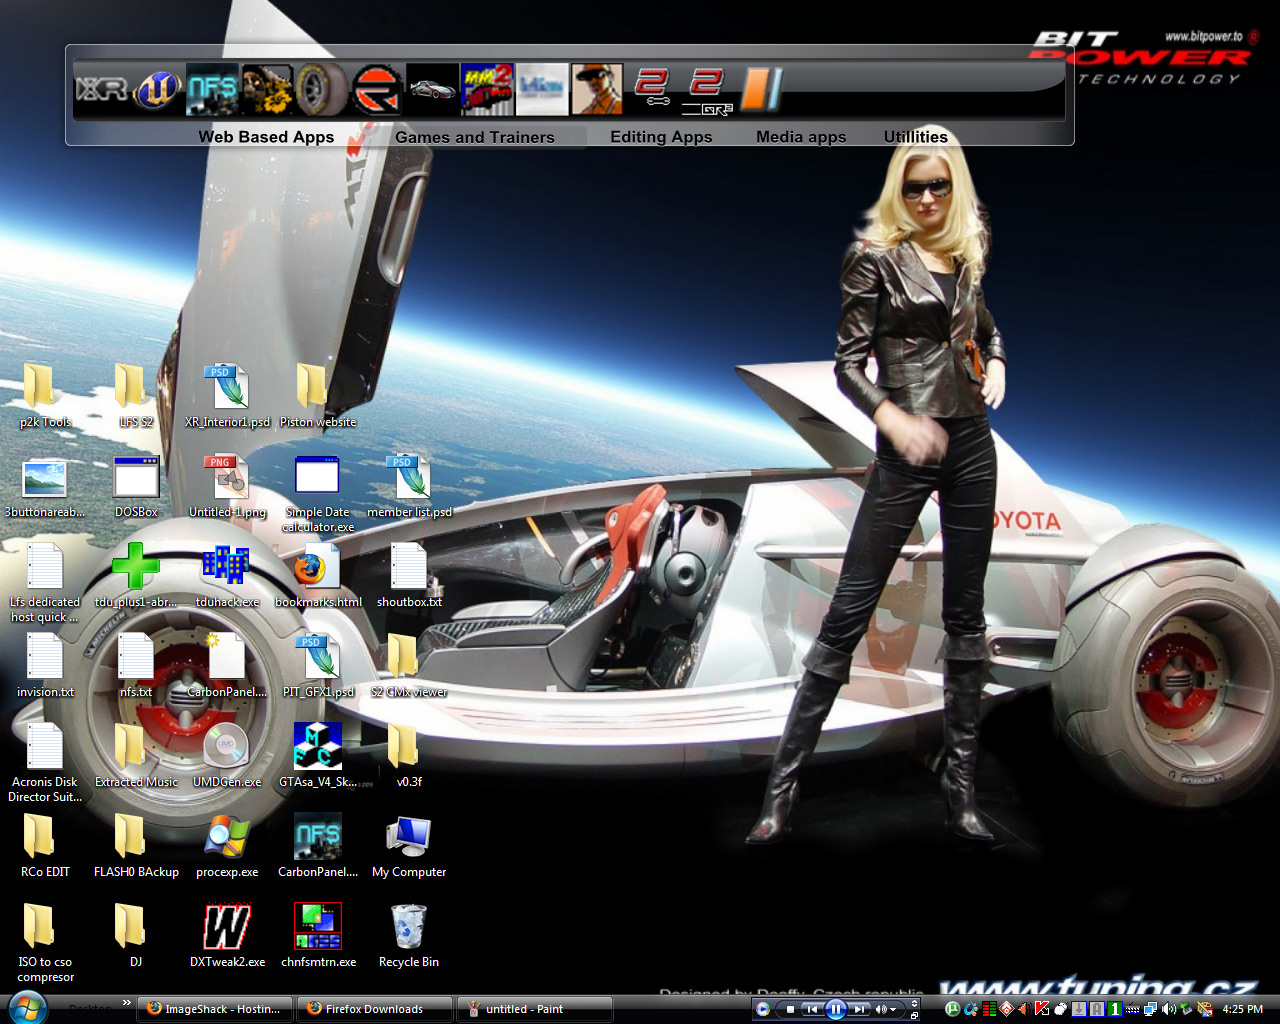The image size is (1280, 1024).
Task: Skip to previous track in media toolbar
Action: (x=812, y=1009)
